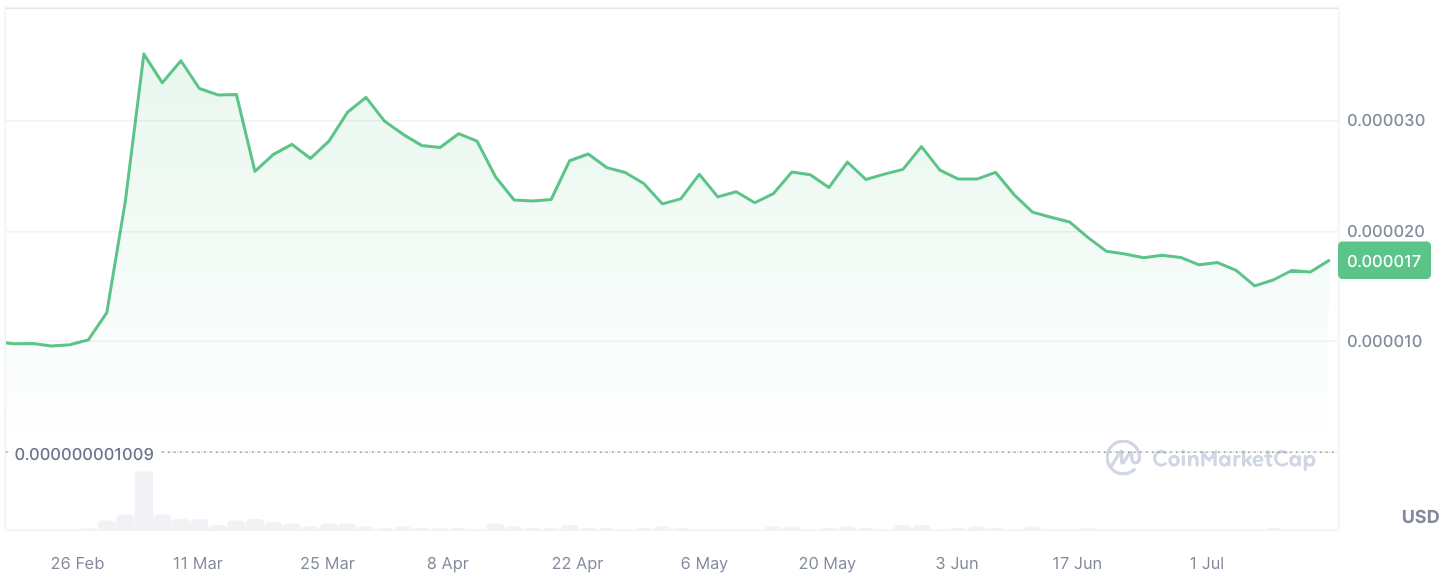Click the 0.000000001009 baseline price label
Image resolution: width=1456 pixels, height=586 pixels.
click(84, 453)
